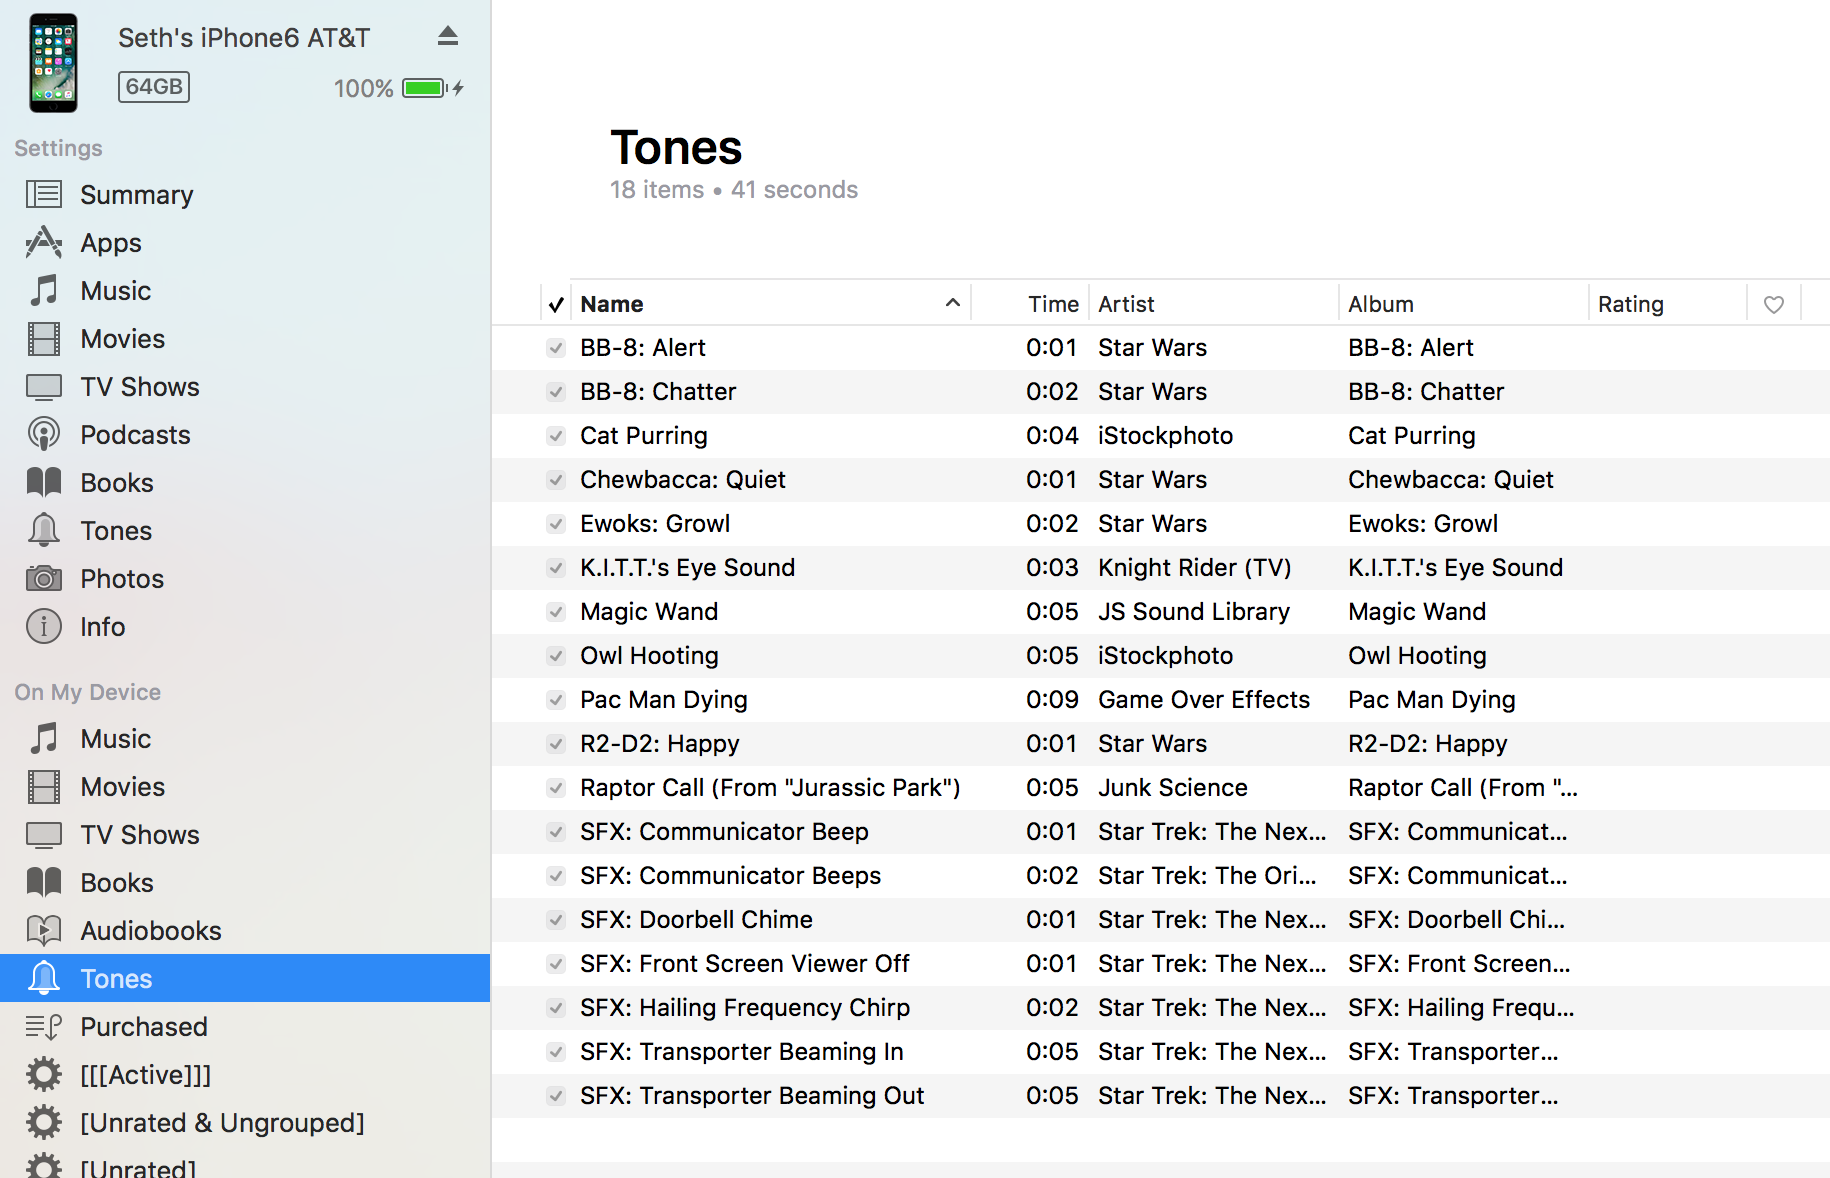
Task: Toggle the Cat Purring checkbox
Action: pyautogui.click(x=556, y=436)
